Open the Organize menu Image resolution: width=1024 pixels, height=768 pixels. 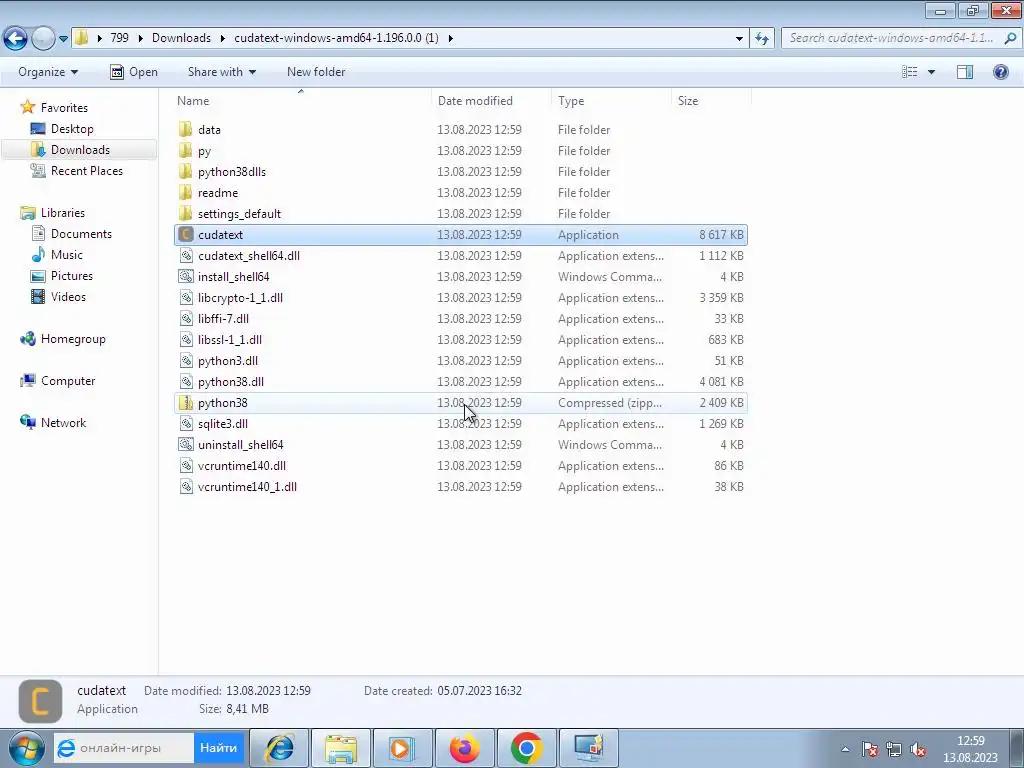(48, 72)
